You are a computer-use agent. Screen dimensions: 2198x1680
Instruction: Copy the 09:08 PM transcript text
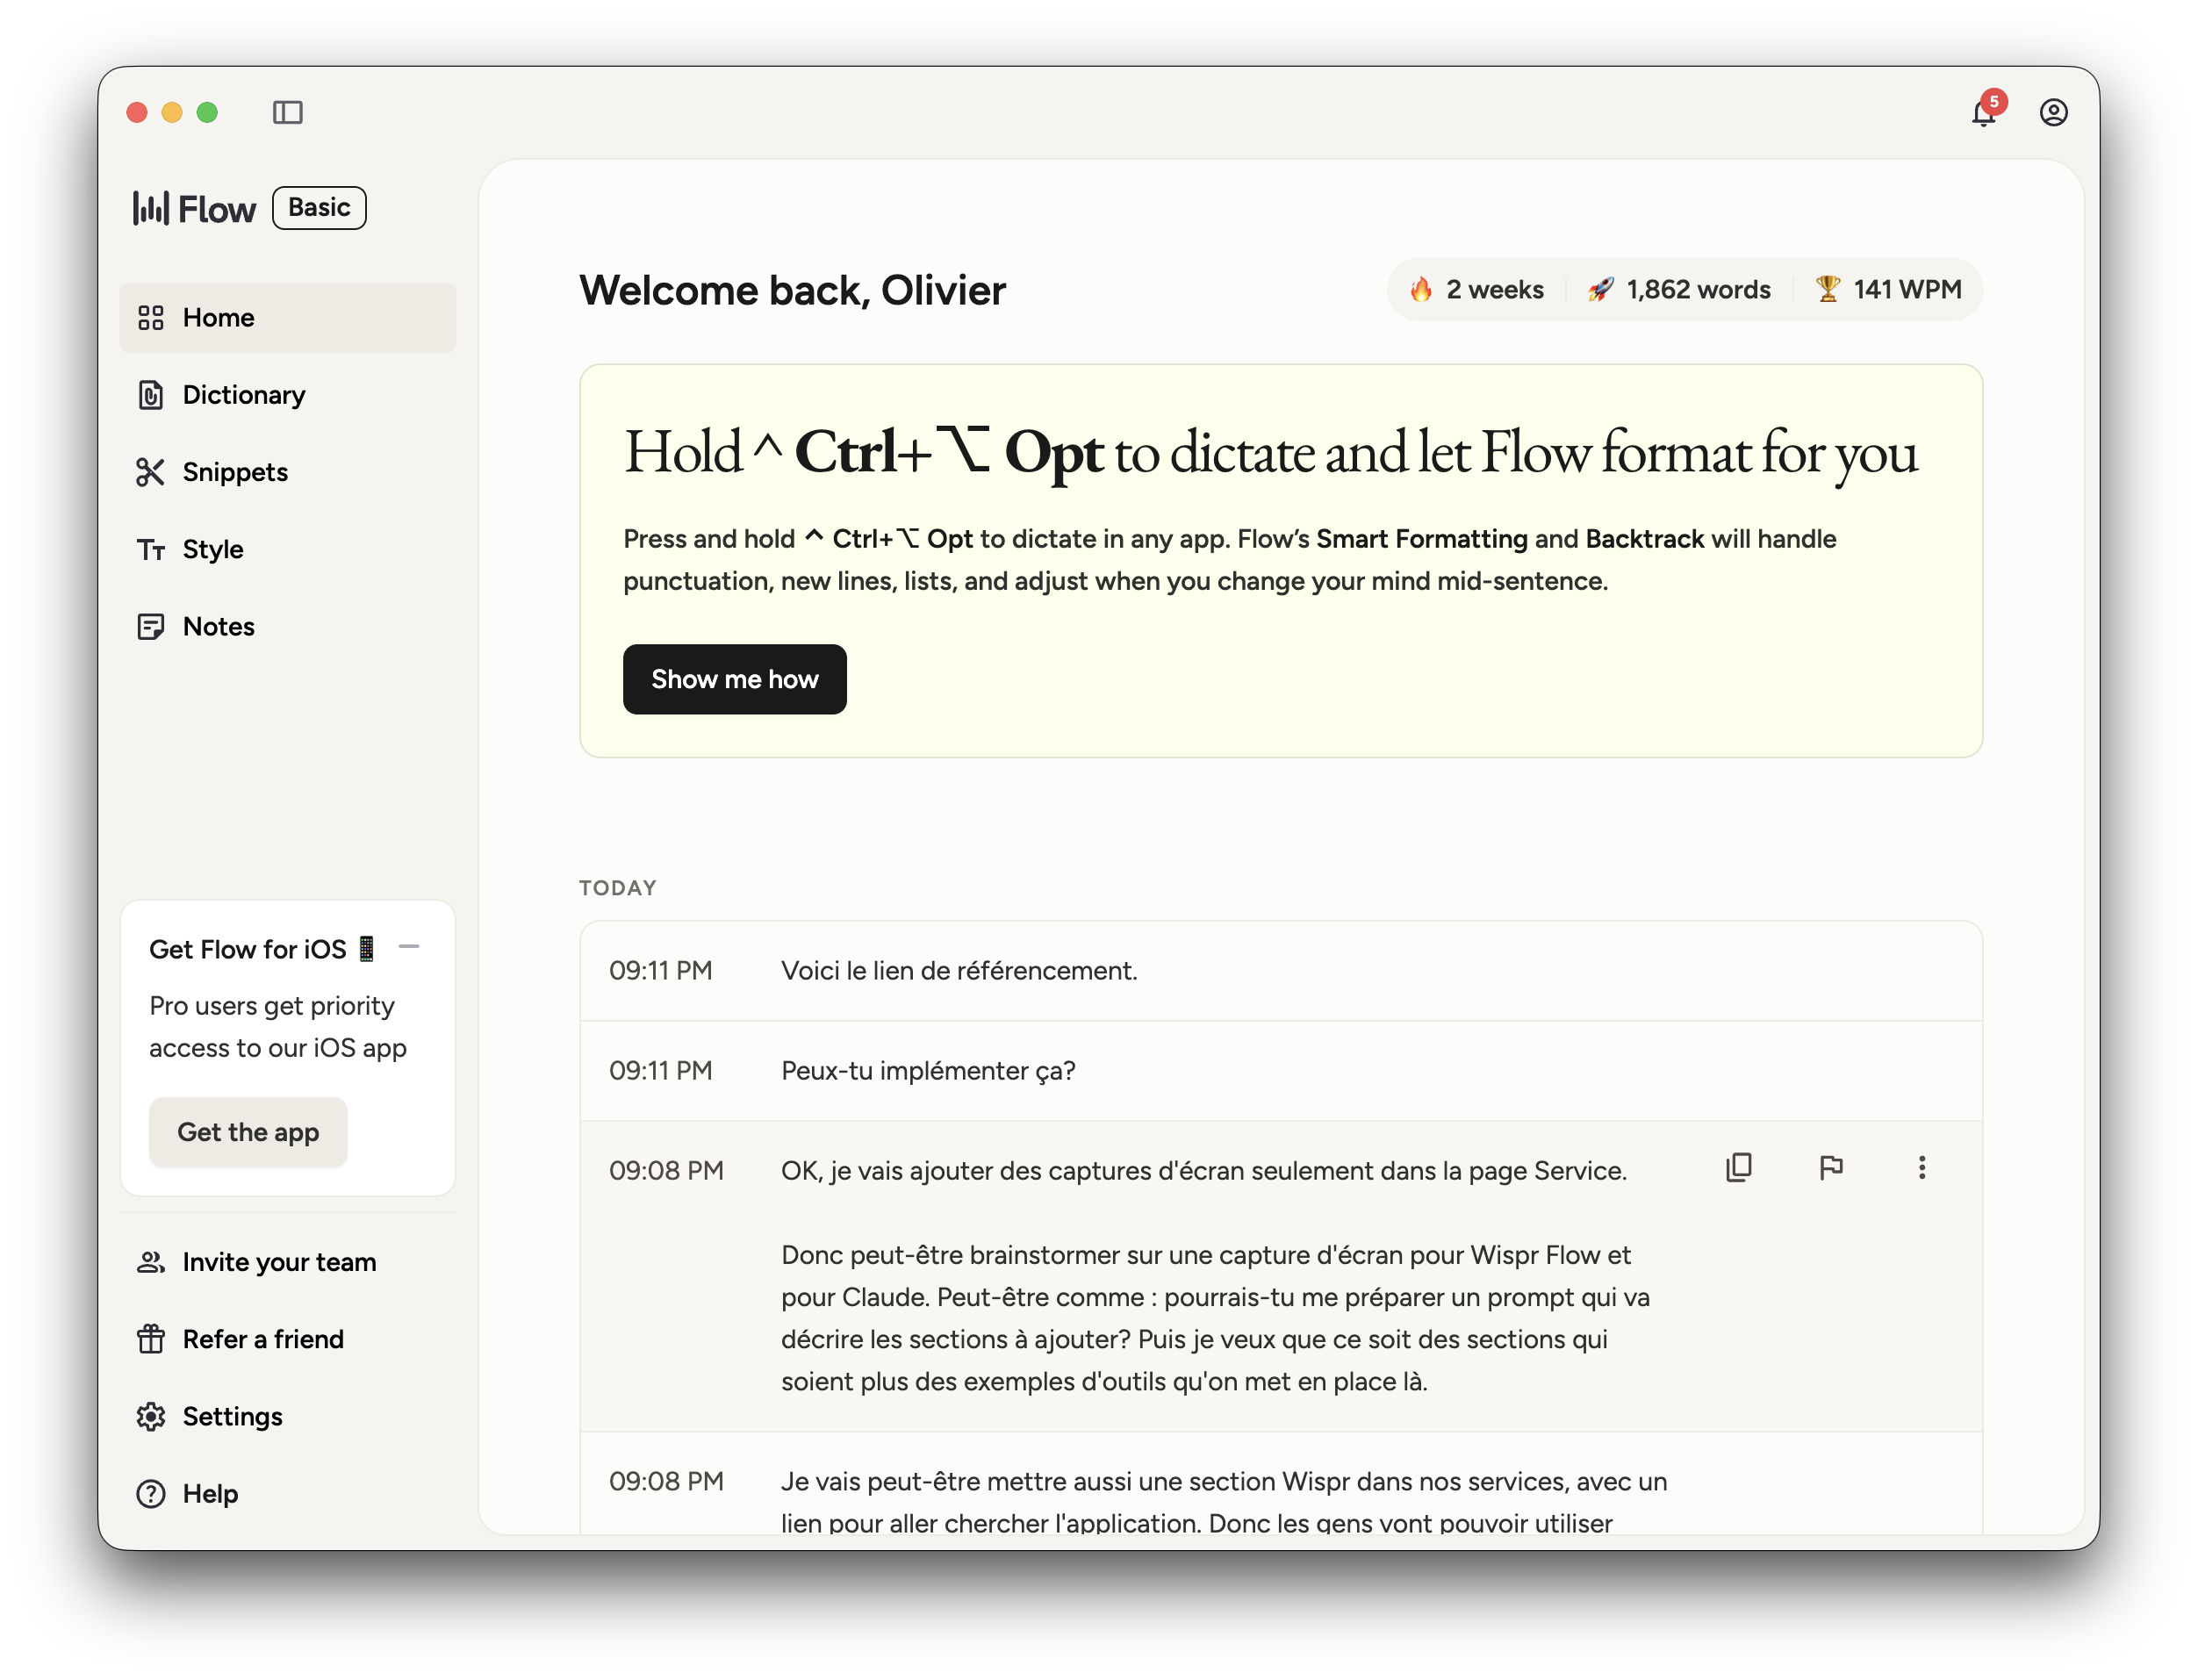click(x=1739, y=1167)
